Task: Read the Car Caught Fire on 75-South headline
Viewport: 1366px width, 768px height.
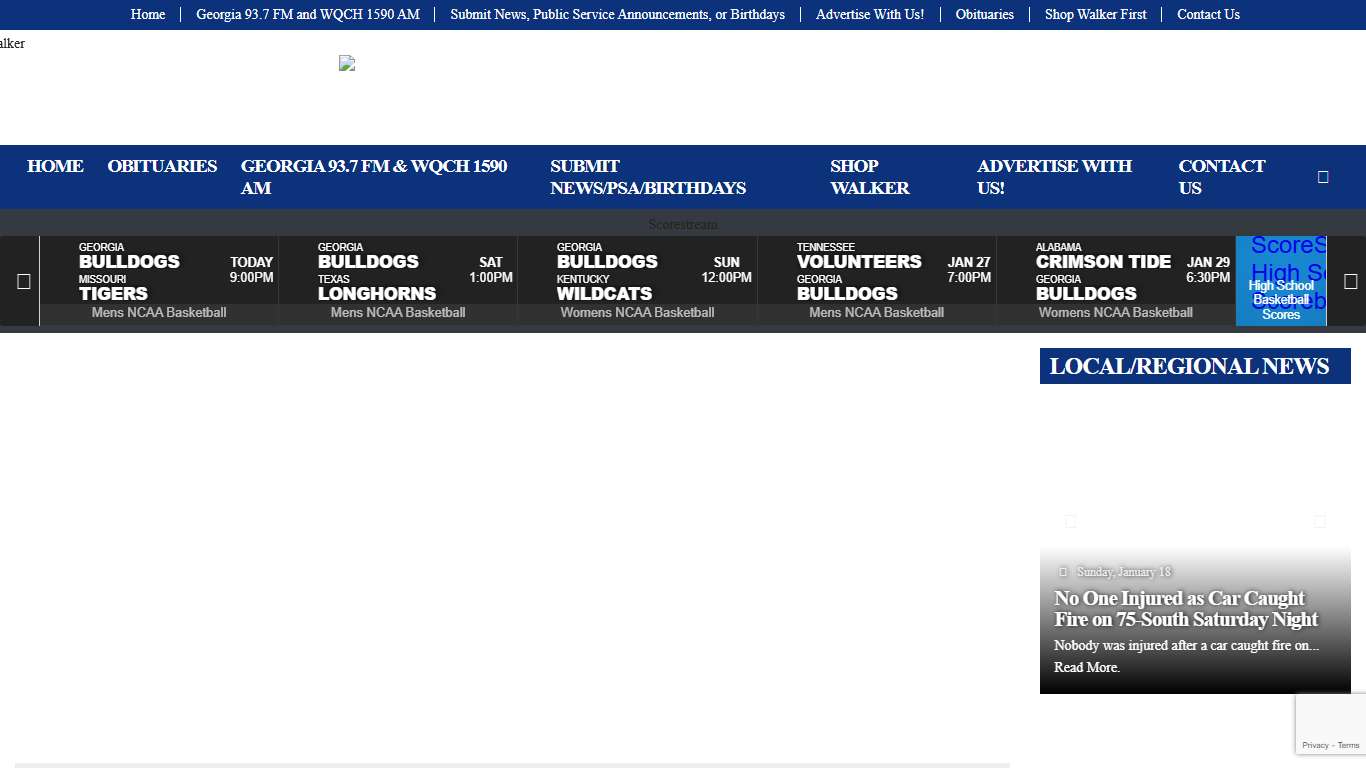Action: 1186,609
